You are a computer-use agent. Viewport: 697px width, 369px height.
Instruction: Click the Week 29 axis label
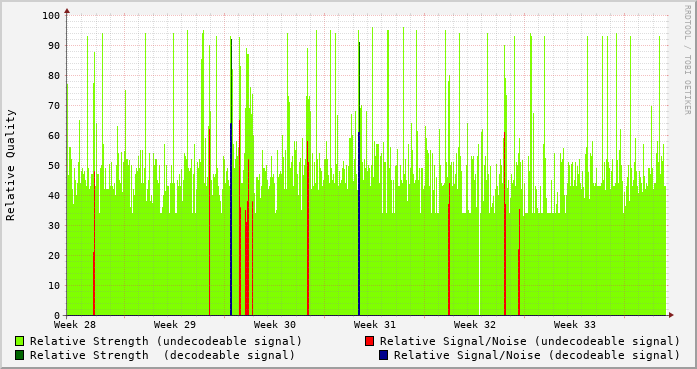(175, 325)
